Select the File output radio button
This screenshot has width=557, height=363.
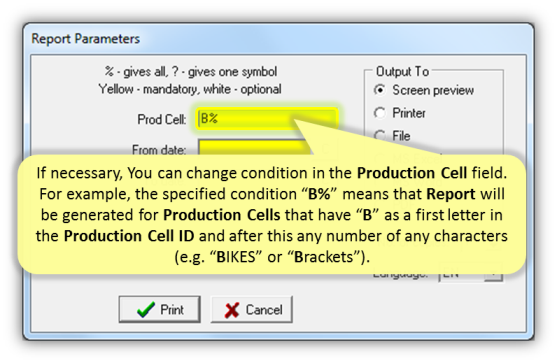[392, 136]
